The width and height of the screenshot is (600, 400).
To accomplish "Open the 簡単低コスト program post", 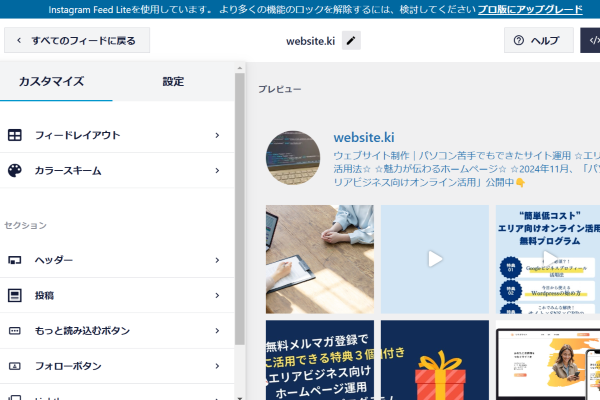I will (548, 259).
